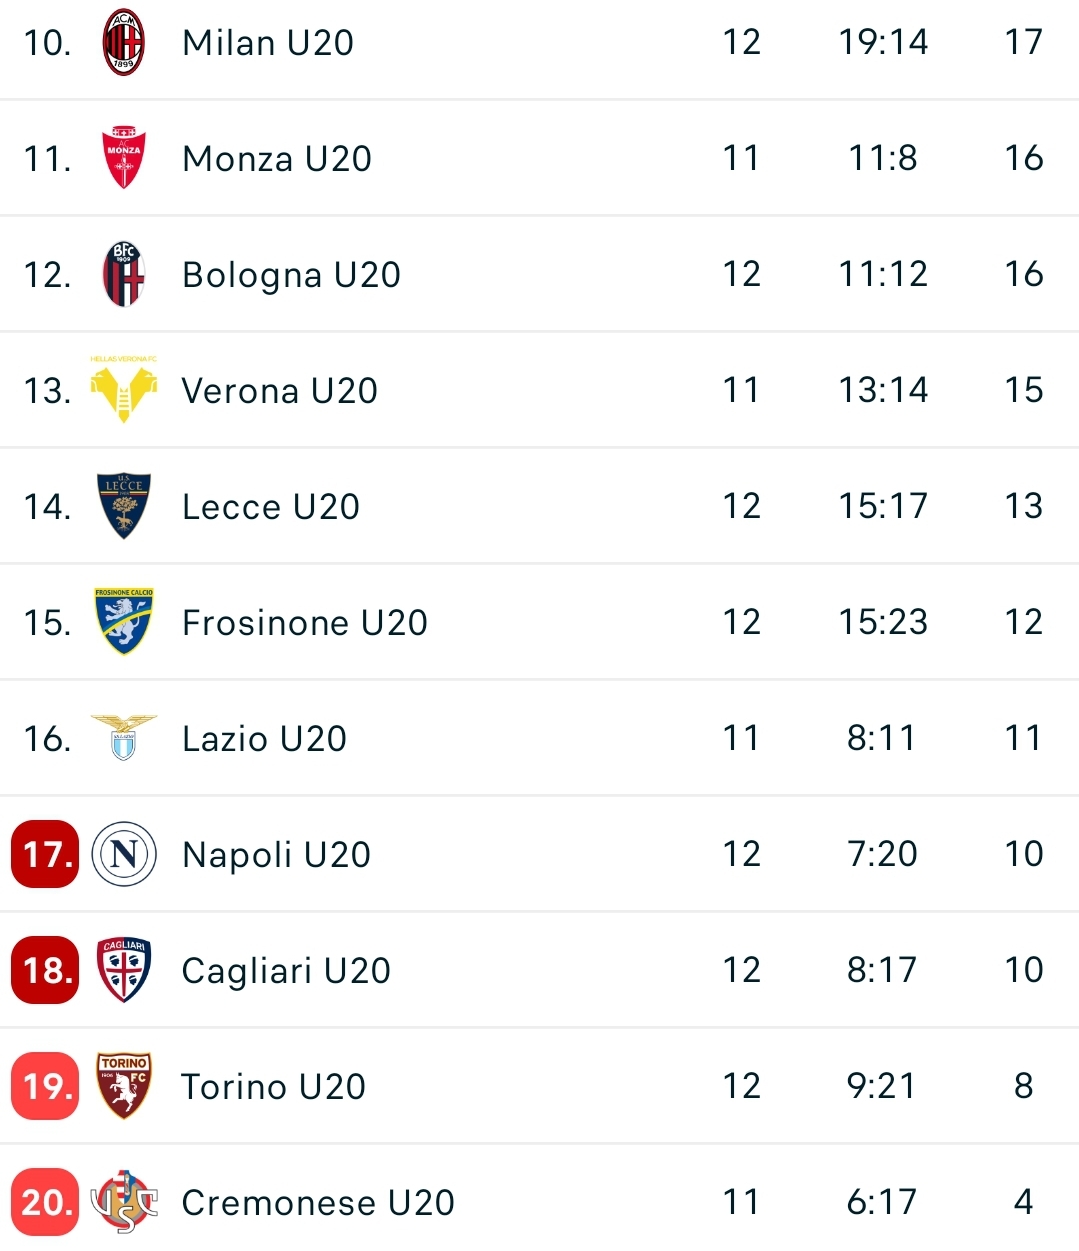This screenshot has height=1251, width=1079.
Task: Open Frosinone U20 team page link
Action: (x=304, y=623)
